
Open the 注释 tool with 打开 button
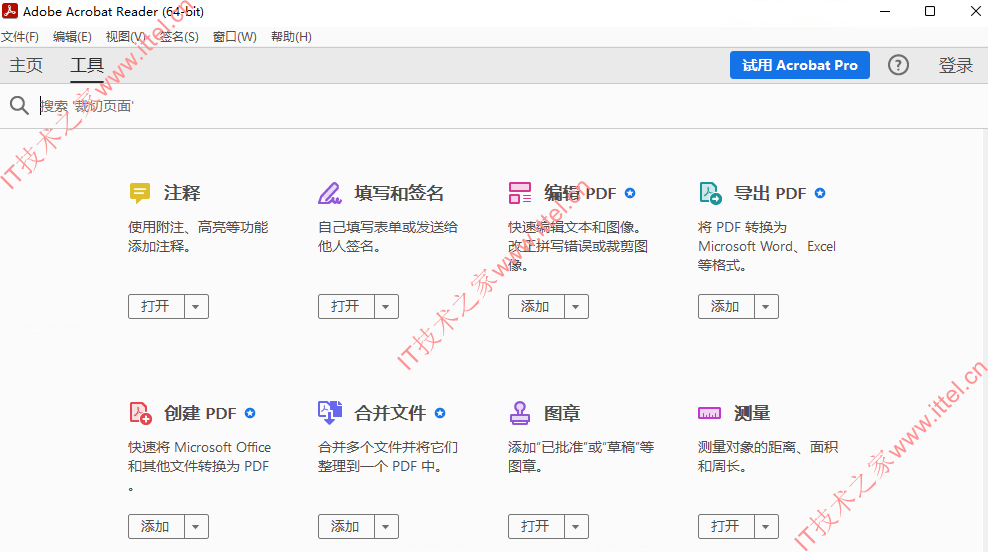156,307
